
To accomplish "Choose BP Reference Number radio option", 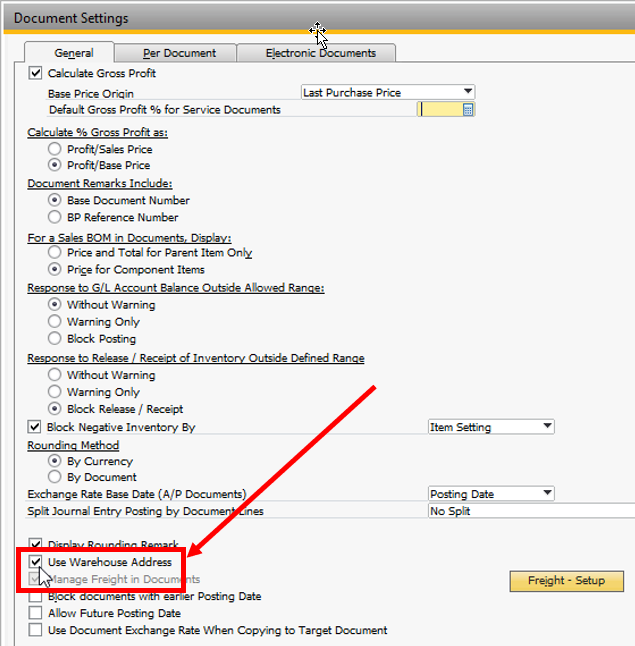I will pyautogui.click(x=55, y=217).
